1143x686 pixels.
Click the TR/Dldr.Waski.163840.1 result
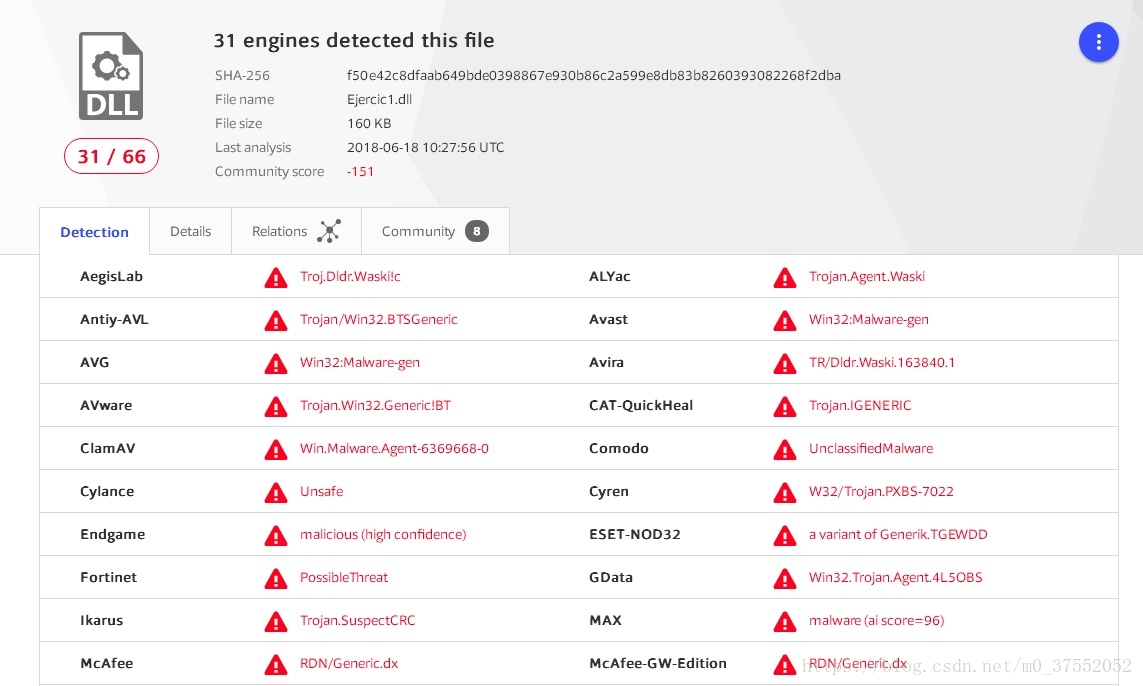[881, 362]
